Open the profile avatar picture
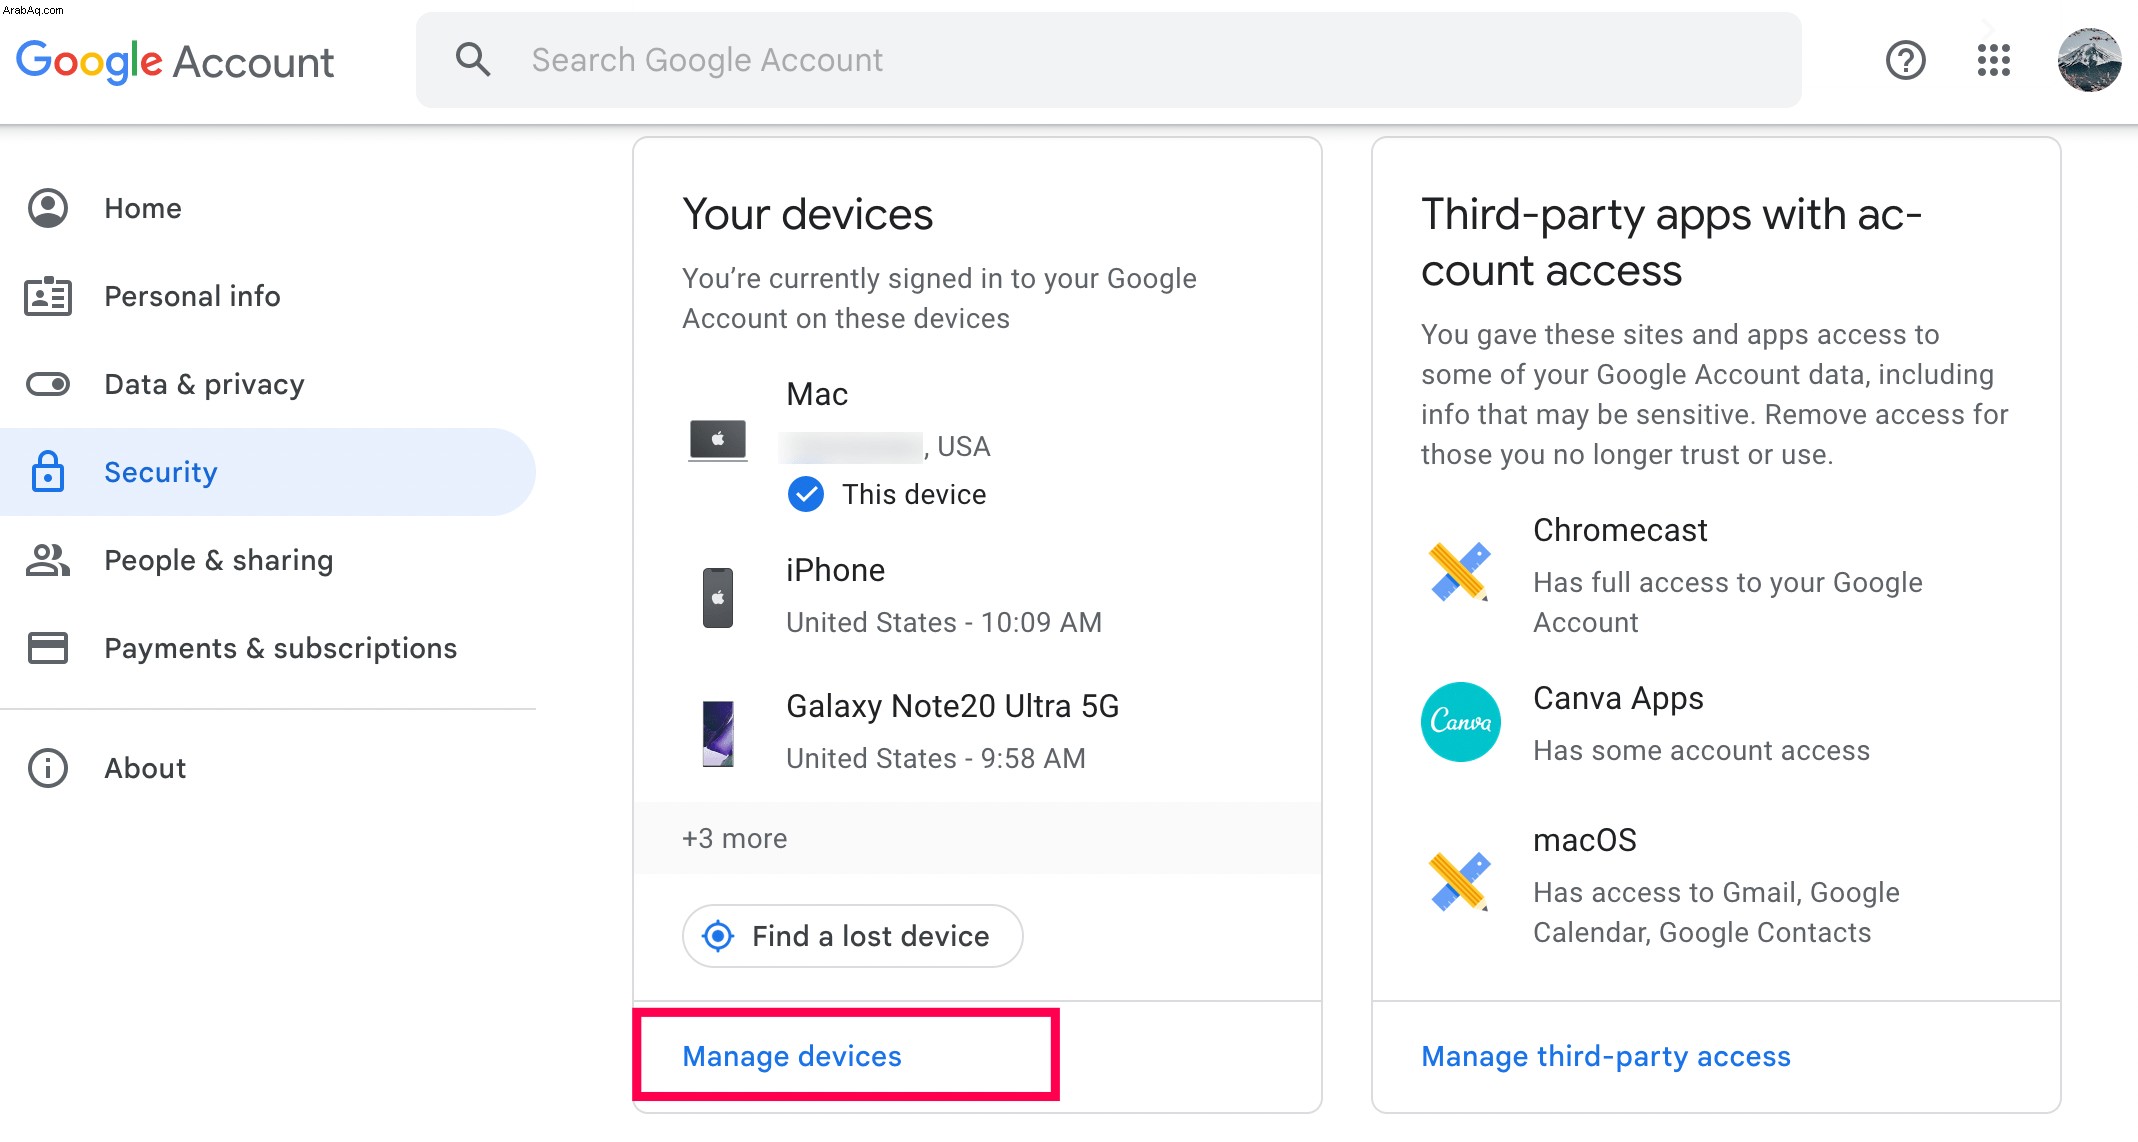The image size is (2138, 1142). click(2089, 60)
